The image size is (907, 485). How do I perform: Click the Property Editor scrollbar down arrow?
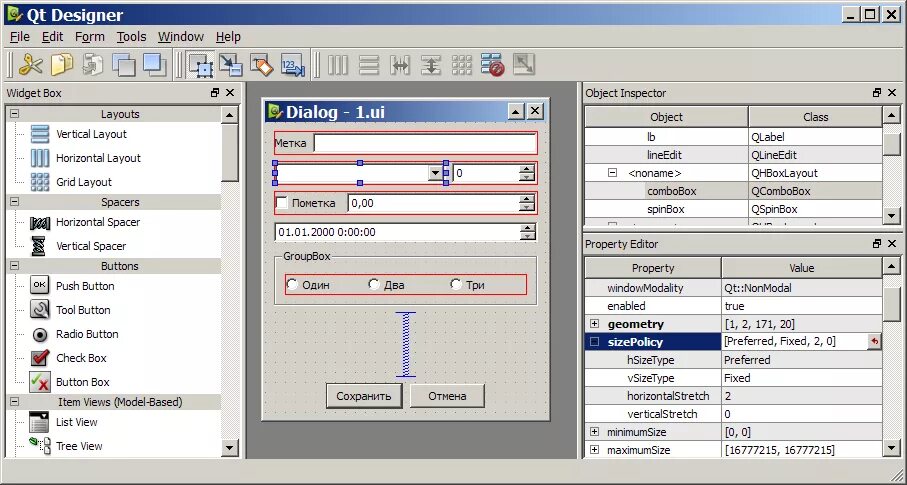point(891,448)
